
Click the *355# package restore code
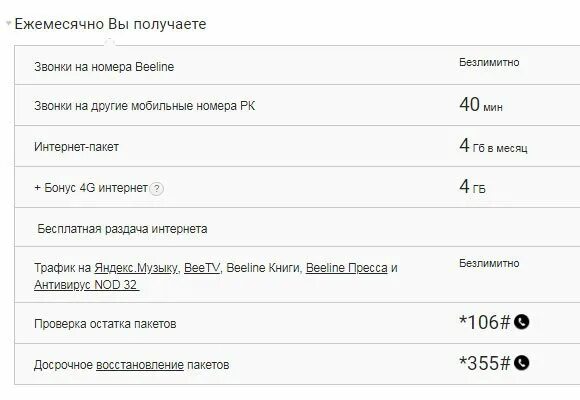click(485, 363)
